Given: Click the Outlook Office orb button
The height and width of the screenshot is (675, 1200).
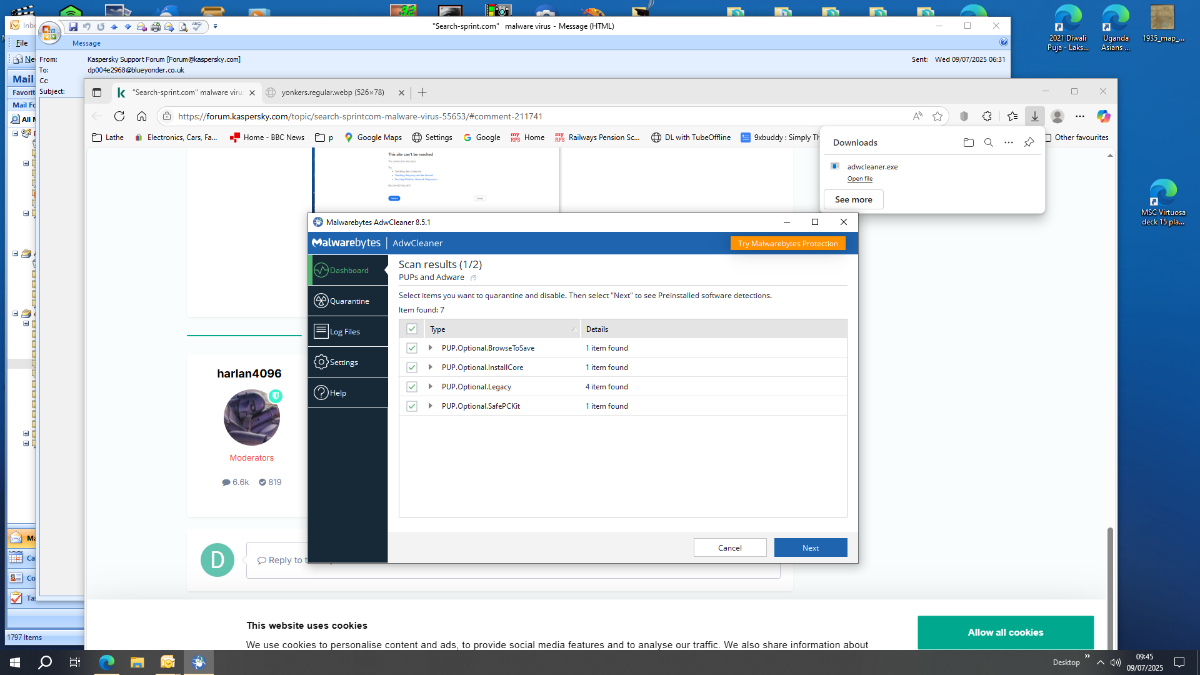Looking at the screenshot, I should coord(50,33).
